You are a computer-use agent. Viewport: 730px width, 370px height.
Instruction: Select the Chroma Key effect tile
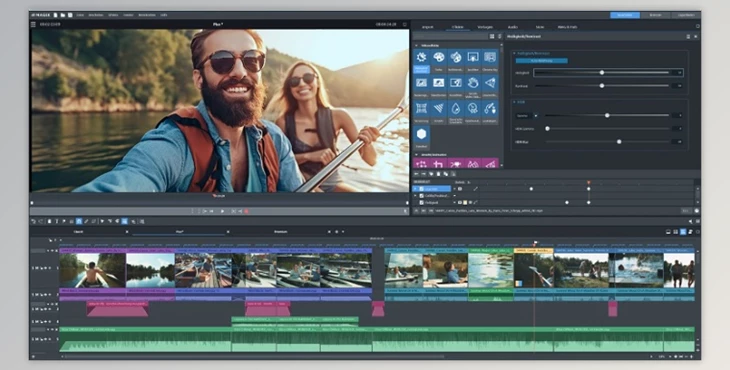pos(490,61)
